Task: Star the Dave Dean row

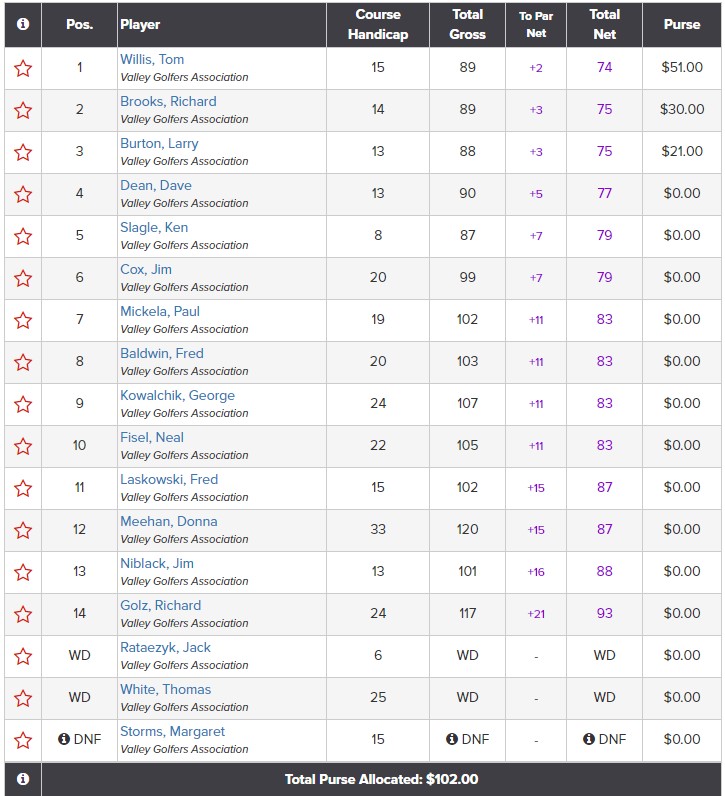Action: [x=23, y=194]
